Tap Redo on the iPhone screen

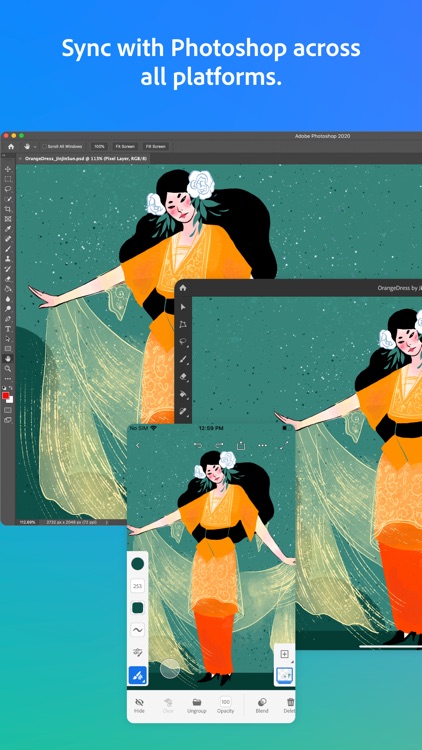(x=219, y=445)
